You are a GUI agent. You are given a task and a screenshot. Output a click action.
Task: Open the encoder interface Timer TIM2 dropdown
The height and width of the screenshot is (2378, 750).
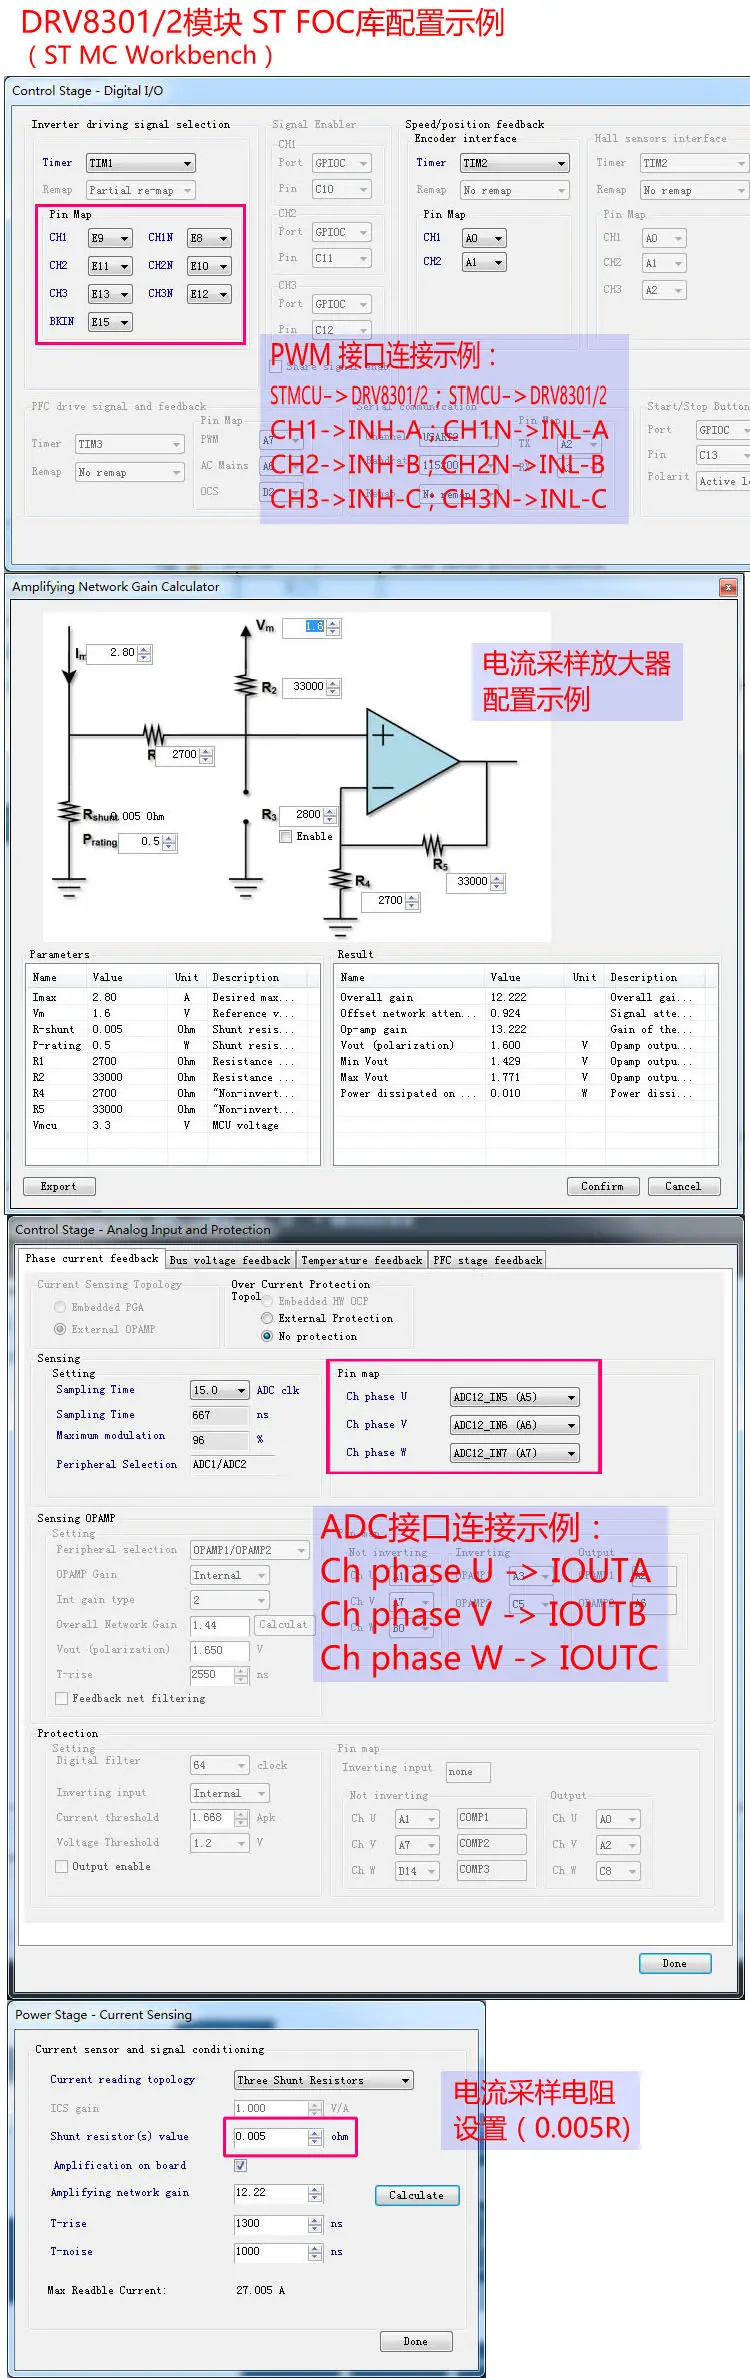coord(514,163)
